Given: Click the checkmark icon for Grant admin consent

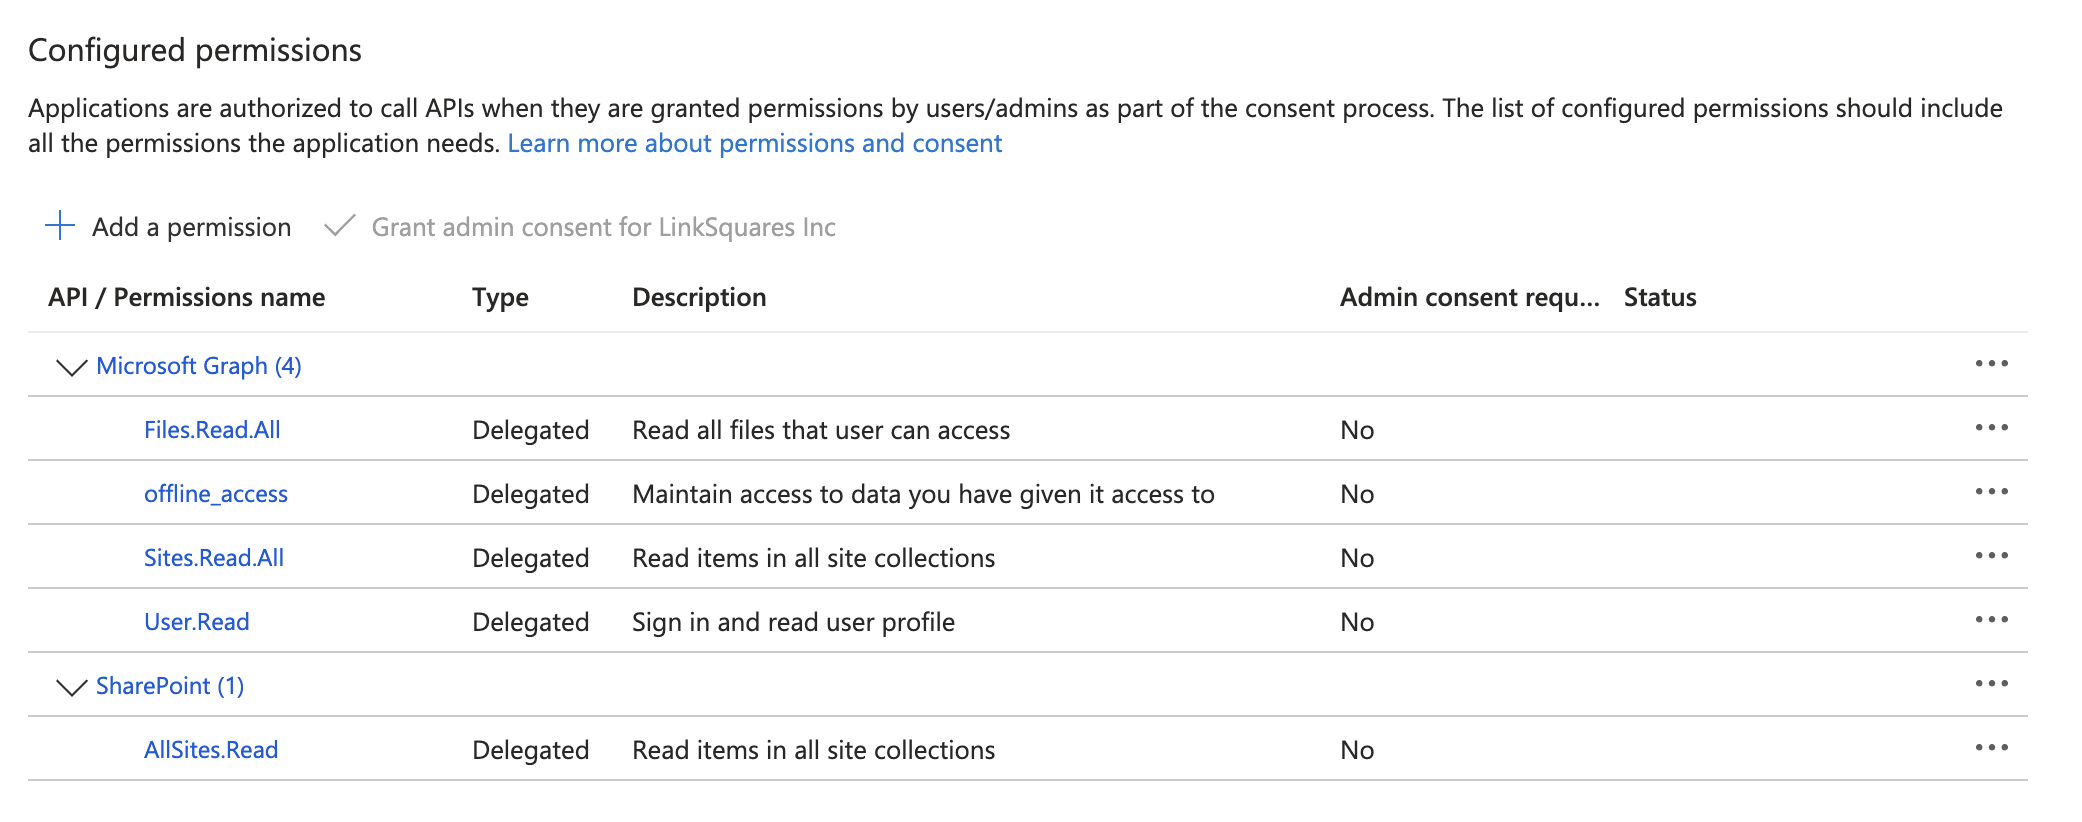Looking at the screenshot, I should pos(340,226).
